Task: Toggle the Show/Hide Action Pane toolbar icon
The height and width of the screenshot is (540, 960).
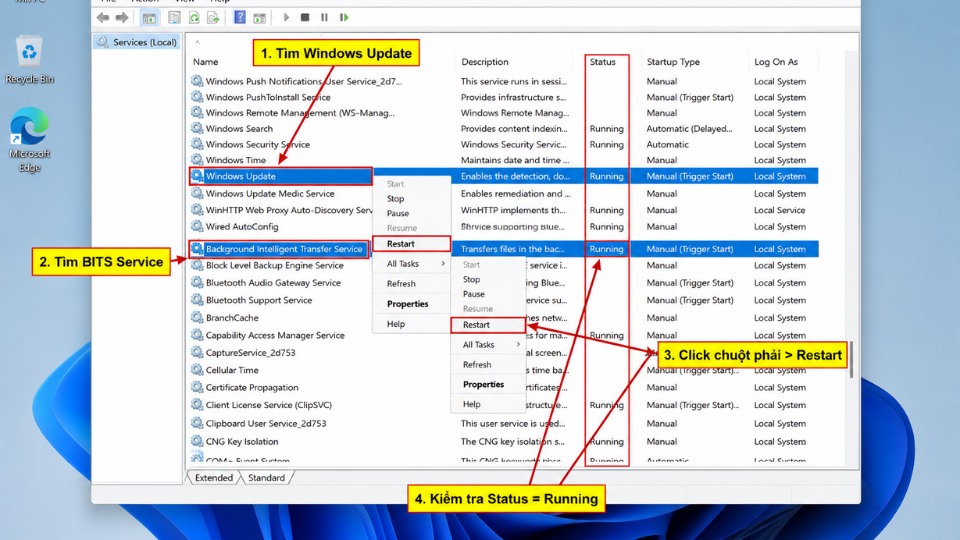Action: tap(260, 18)
